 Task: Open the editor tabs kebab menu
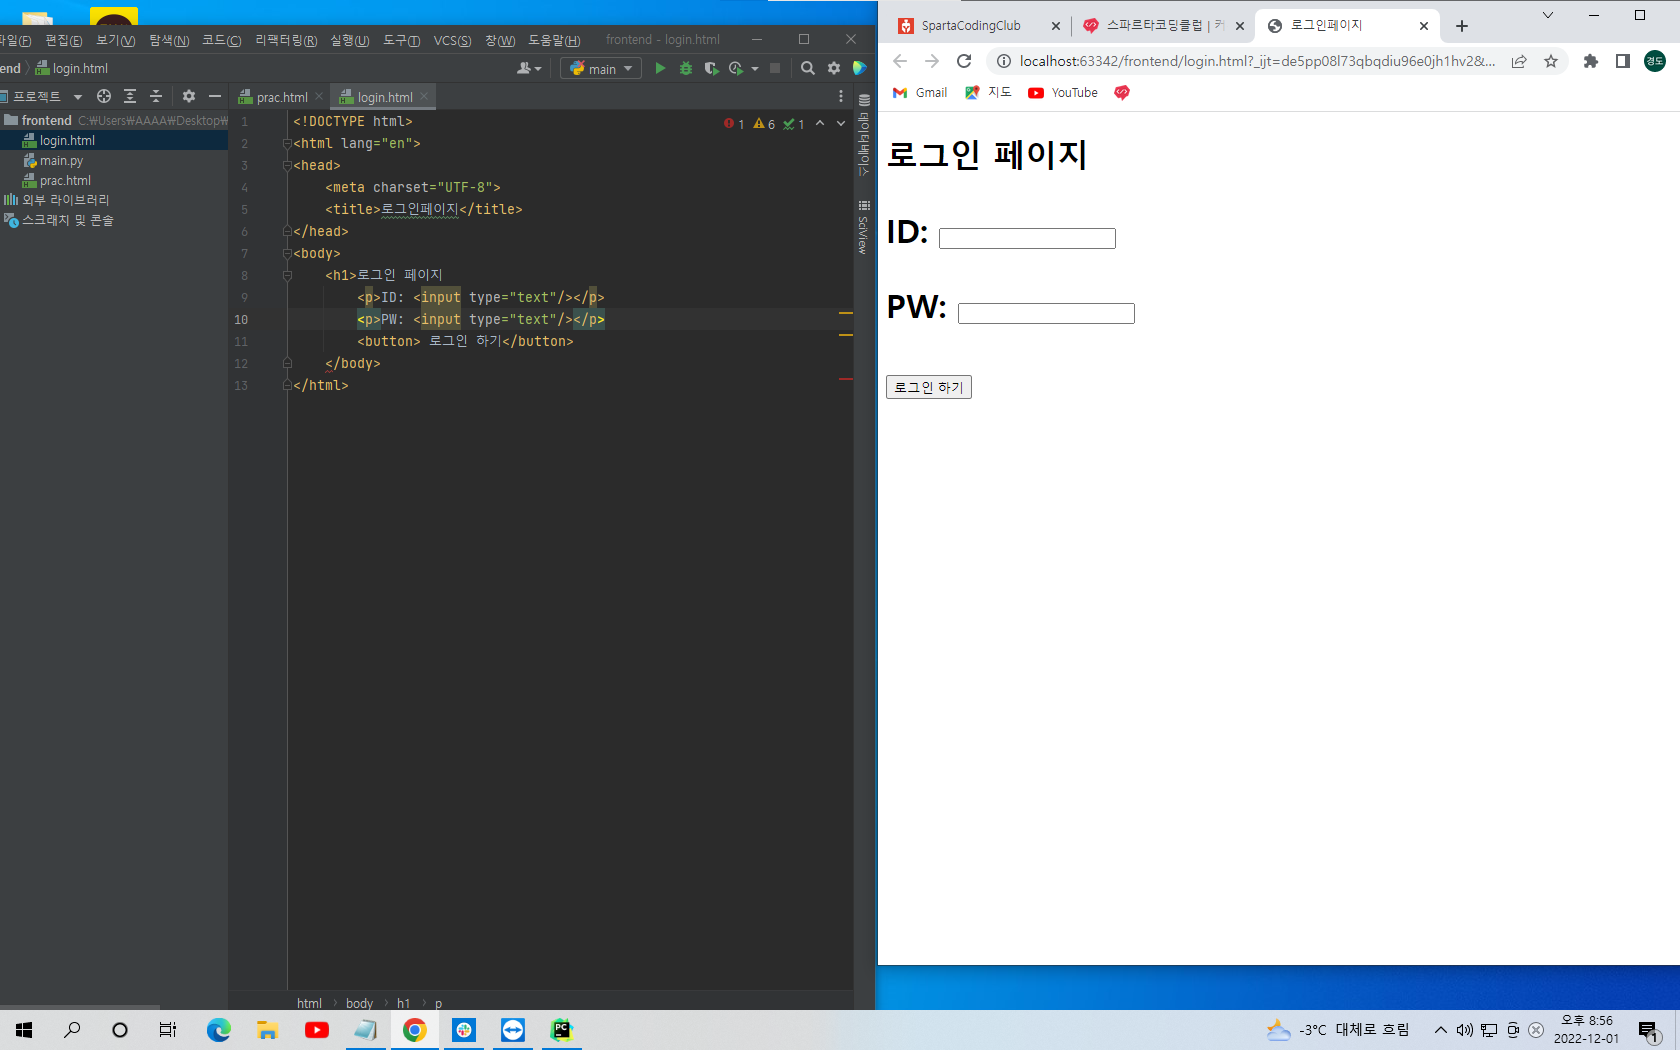[841, 96]
